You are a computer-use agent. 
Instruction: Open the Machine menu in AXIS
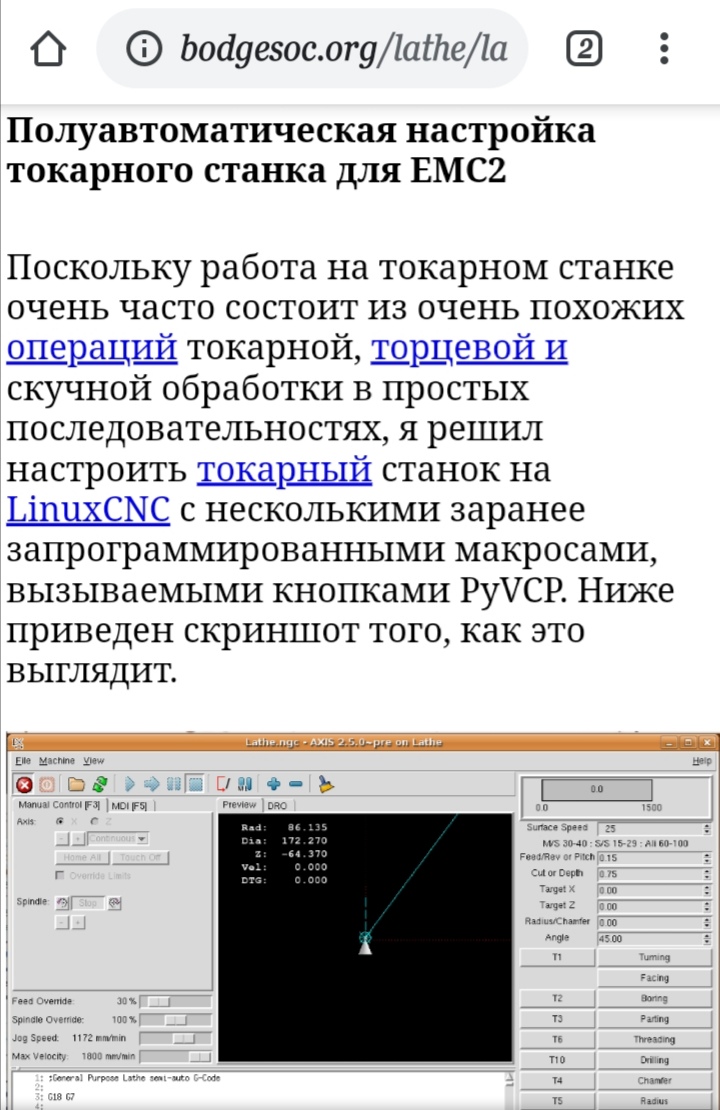[x=57, y=760]
